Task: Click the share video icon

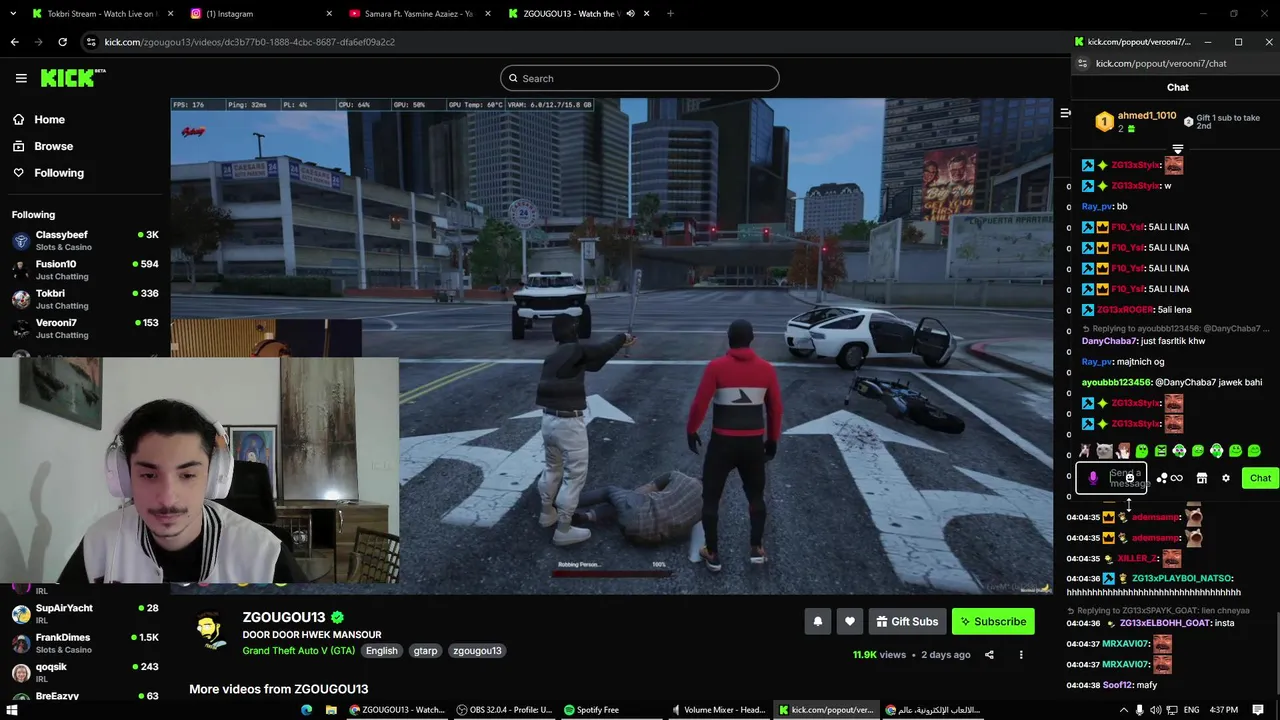Action: [x=989, y=655]
